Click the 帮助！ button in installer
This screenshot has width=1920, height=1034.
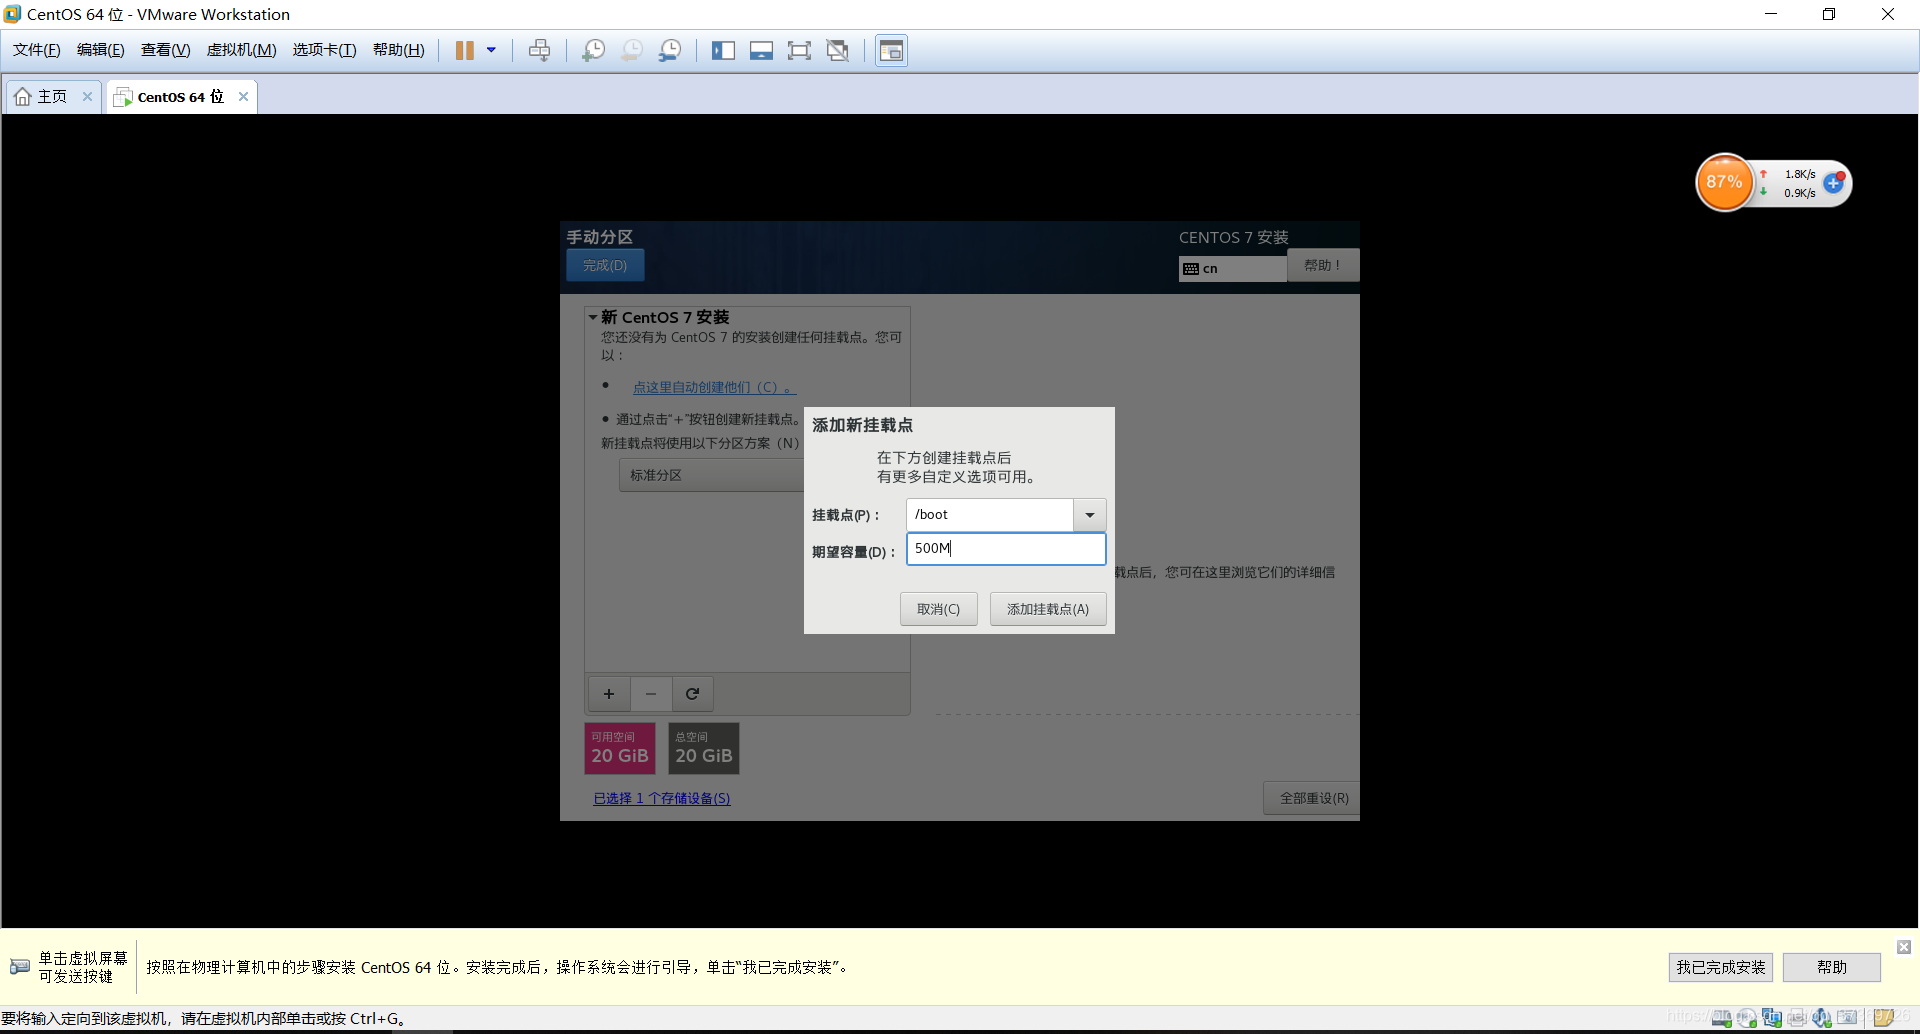[x=1322, y=265]
